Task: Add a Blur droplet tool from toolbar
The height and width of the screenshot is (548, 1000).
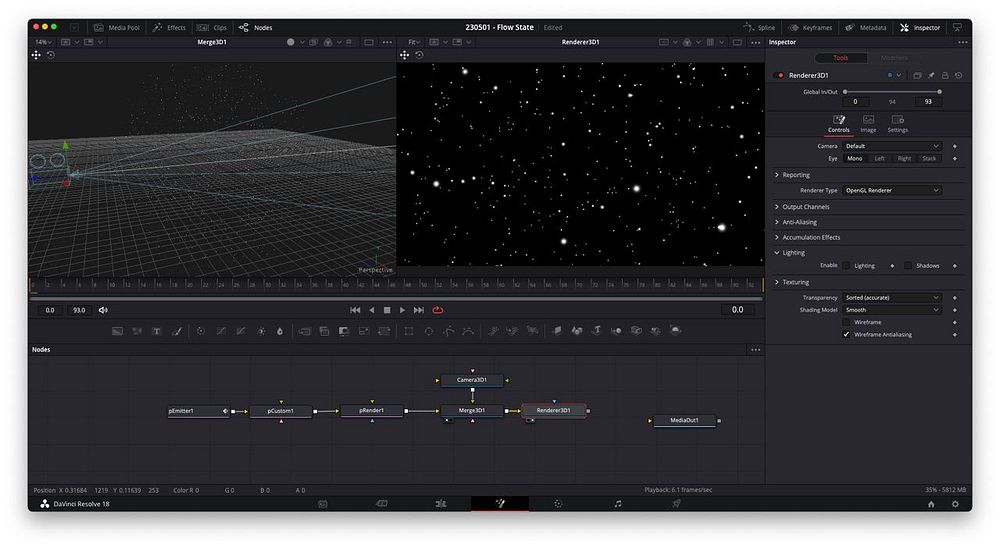Action: click(x=279, y=331)
